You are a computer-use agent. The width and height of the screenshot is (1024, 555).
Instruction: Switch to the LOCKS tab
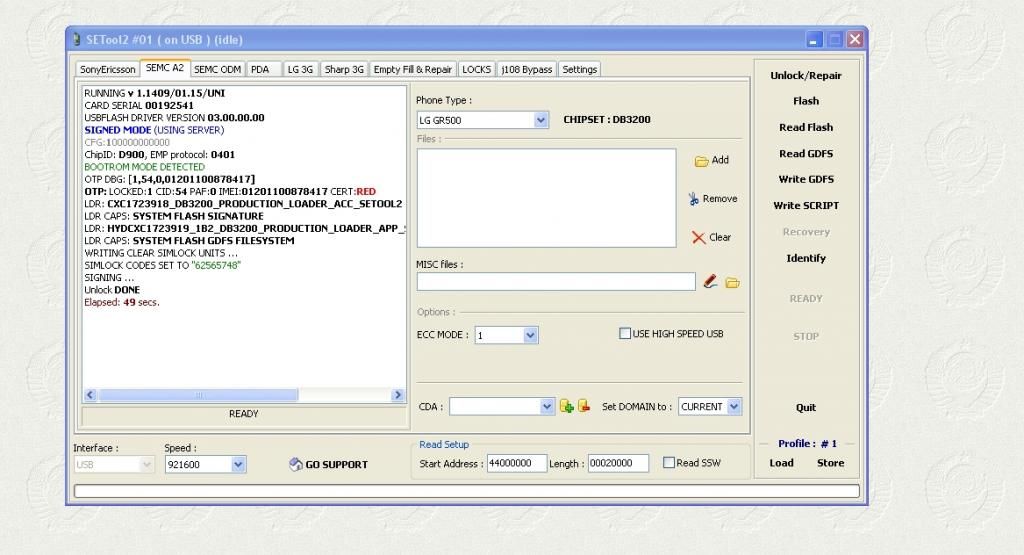coord(476,69)
